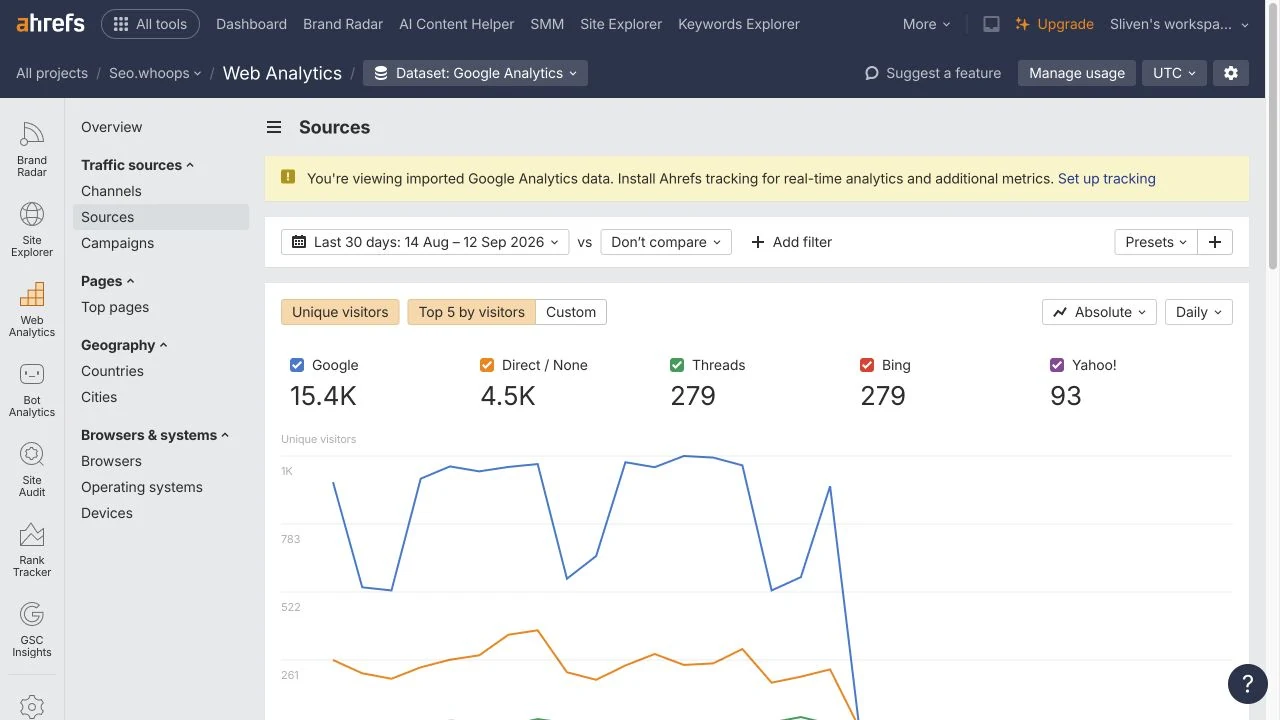Open Site Explorer sidebar icon
Viewport: 1280px width, 720px height.
pos(32,229)
